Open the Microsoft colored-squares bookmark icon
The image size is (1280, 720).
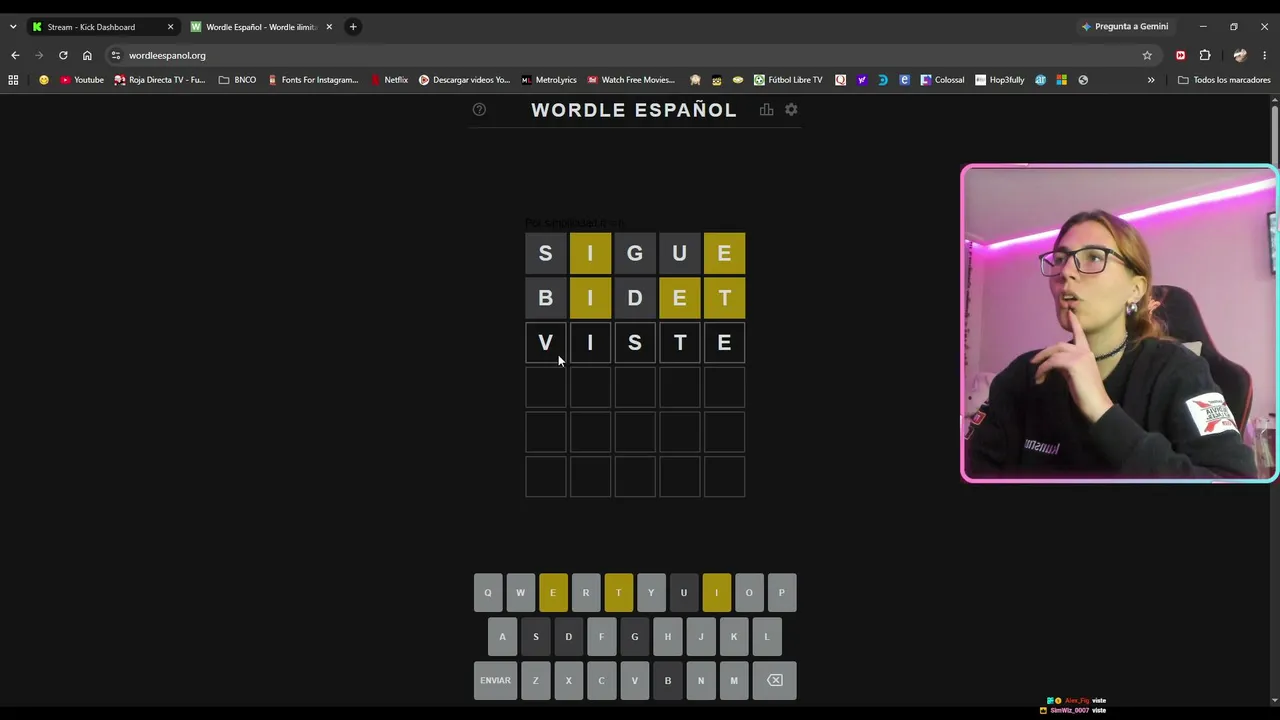click(1062, 80)
